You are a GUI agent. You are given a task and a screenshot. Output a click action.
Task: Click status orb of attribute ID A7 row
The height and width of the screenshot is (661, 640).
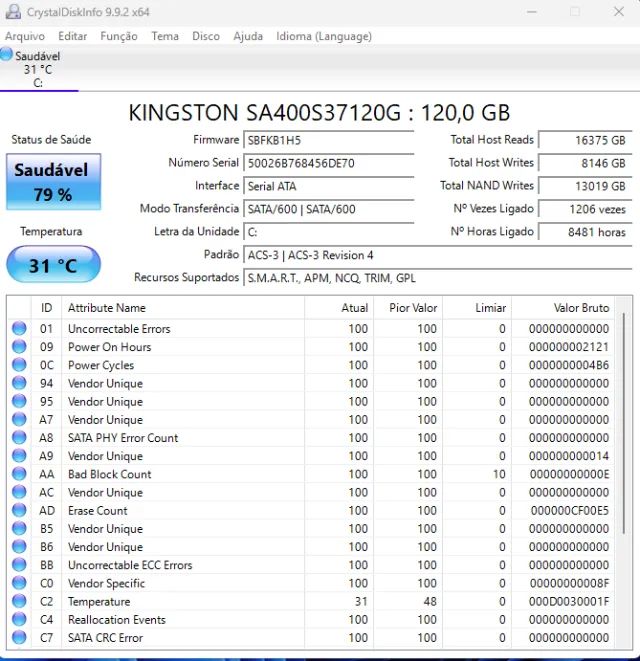click(x=19, y=419)
